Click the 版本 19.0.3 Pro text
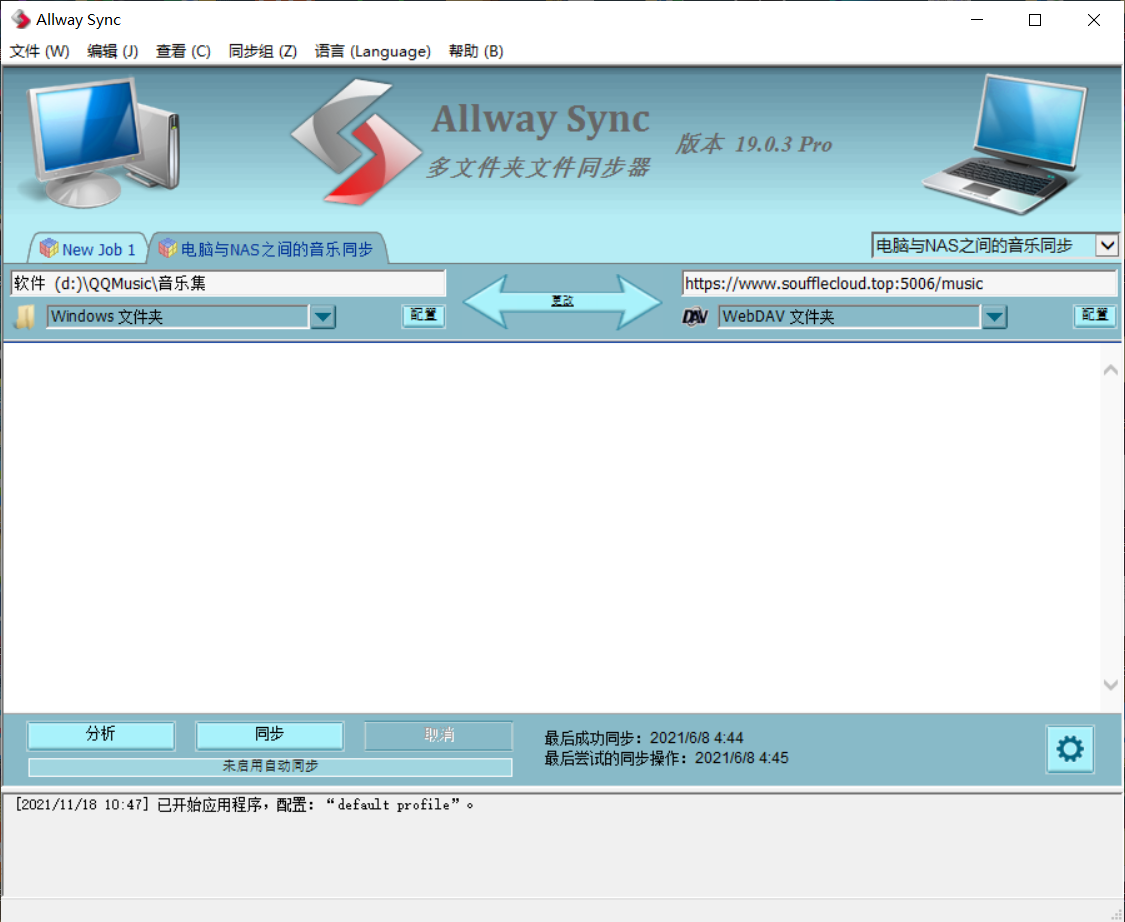The height and width of the screenshot is (922, 1125). 753,144
